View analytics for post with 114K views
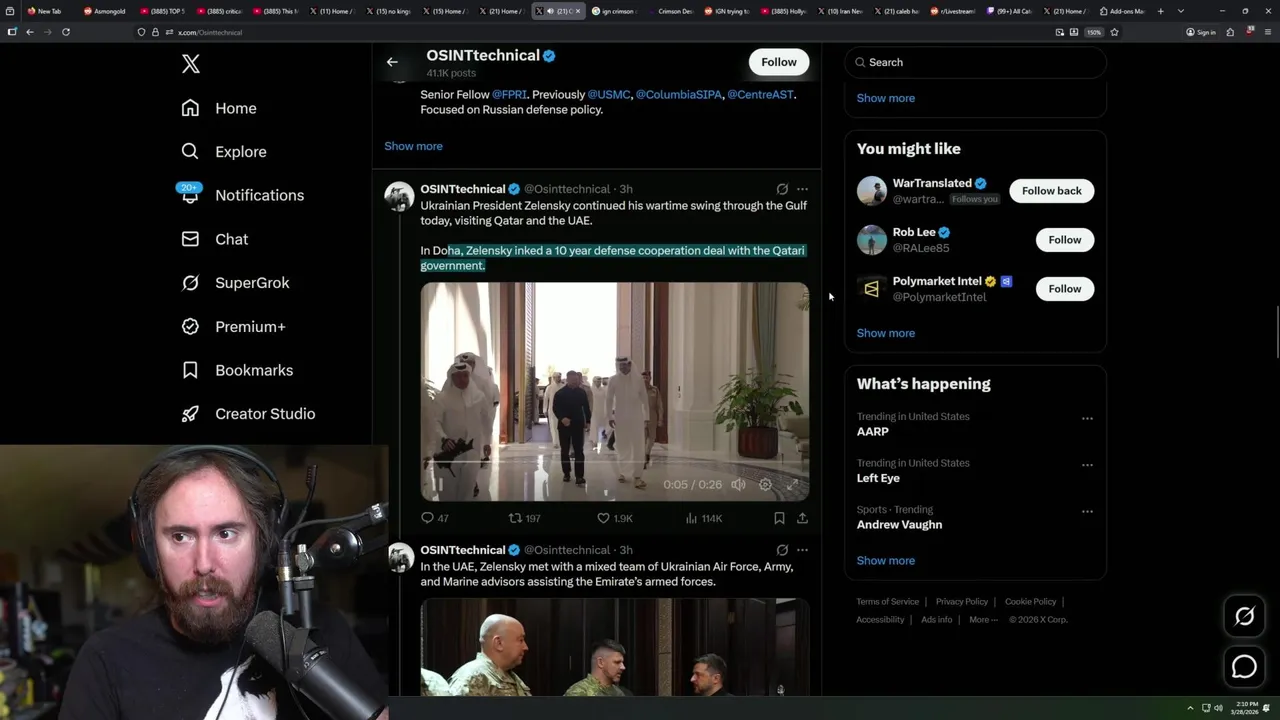Viewport: 1280px width, 720px height. click(x=704, y=518)
